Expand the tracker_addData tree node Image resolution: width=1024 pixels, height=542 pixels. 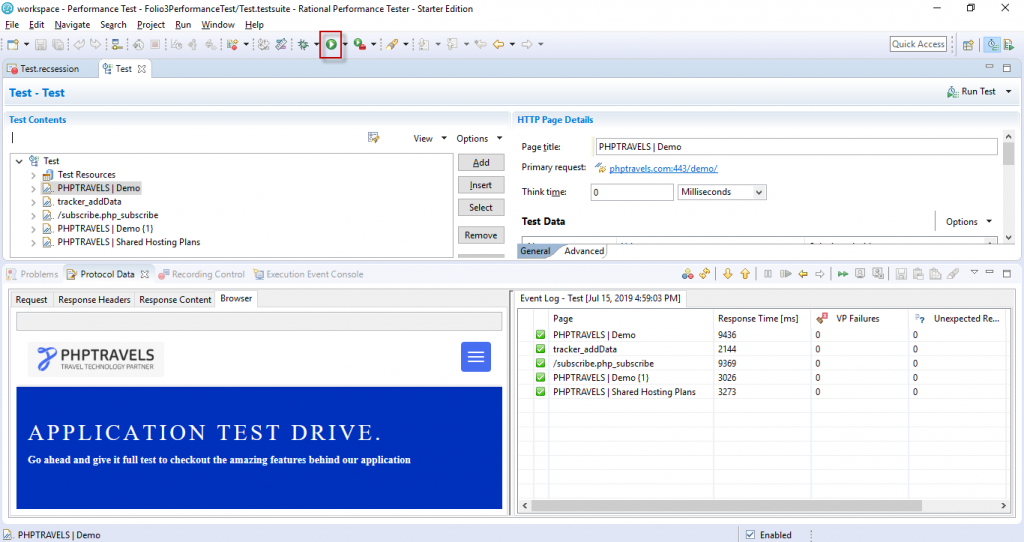[x=33, y=202]
